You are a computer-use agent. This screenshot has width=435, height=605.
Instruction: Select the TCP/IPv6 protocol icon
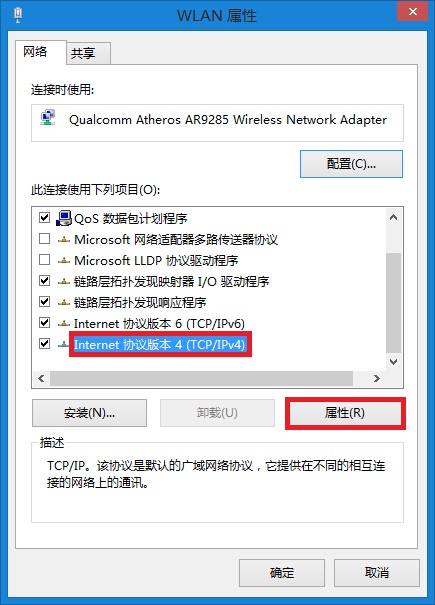pyautogui.click(x=64, y=324)
